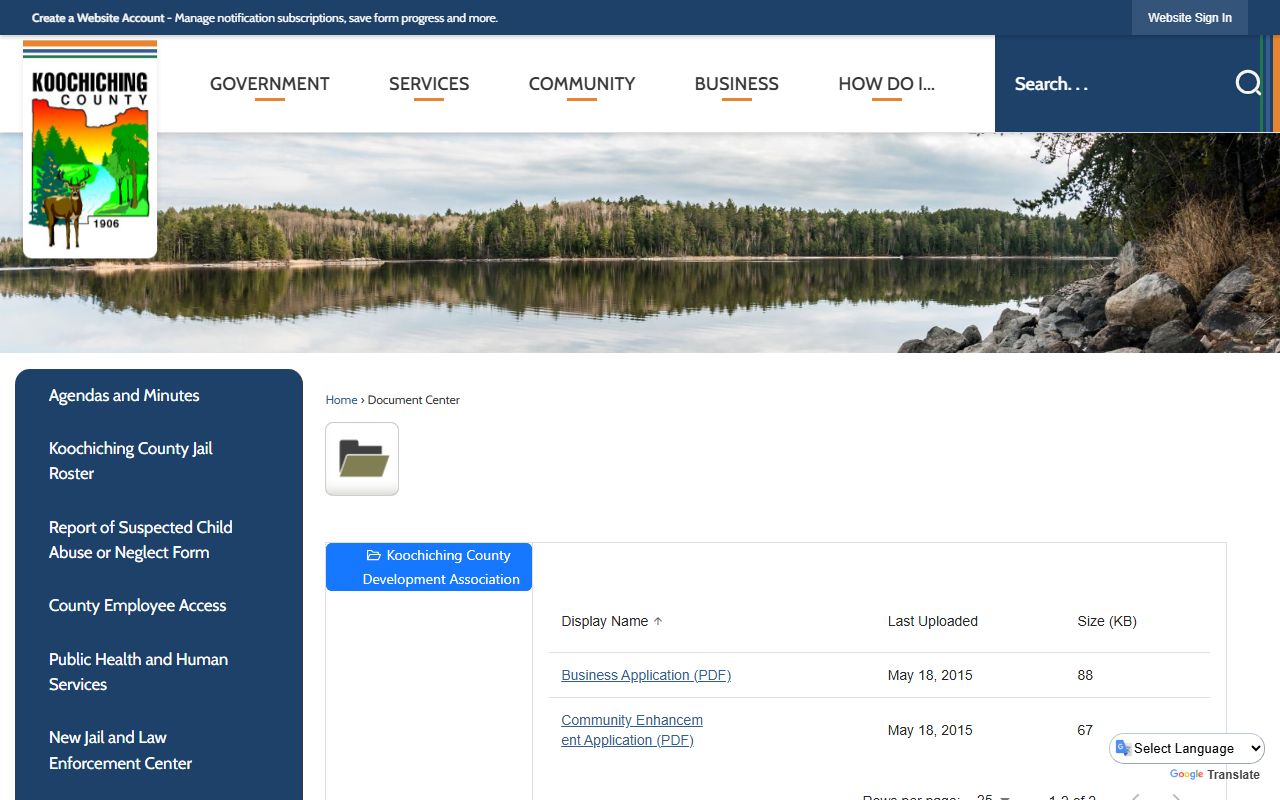Click in the Search field
This screenshot has height=800, width=1280.
[1115, 84]
